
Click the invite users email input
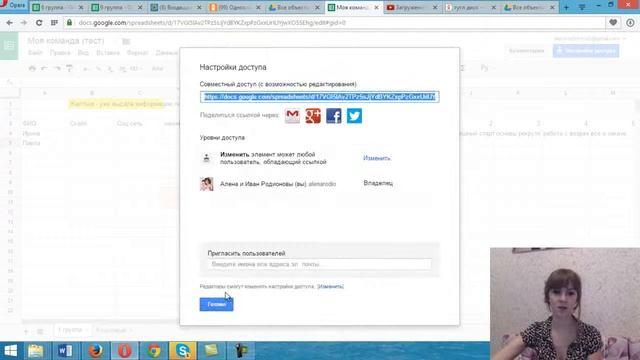[x=319, y=264]
